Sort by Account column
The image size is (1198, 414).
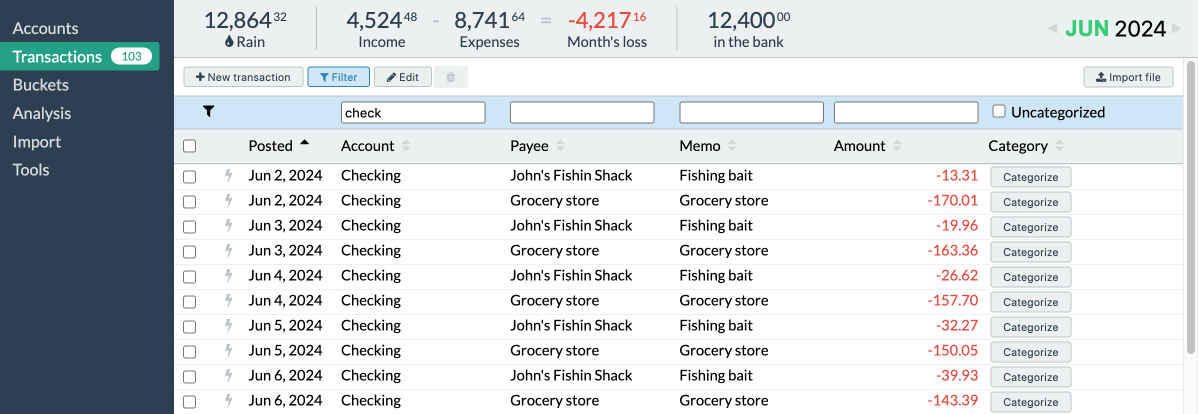pos(375,146)
